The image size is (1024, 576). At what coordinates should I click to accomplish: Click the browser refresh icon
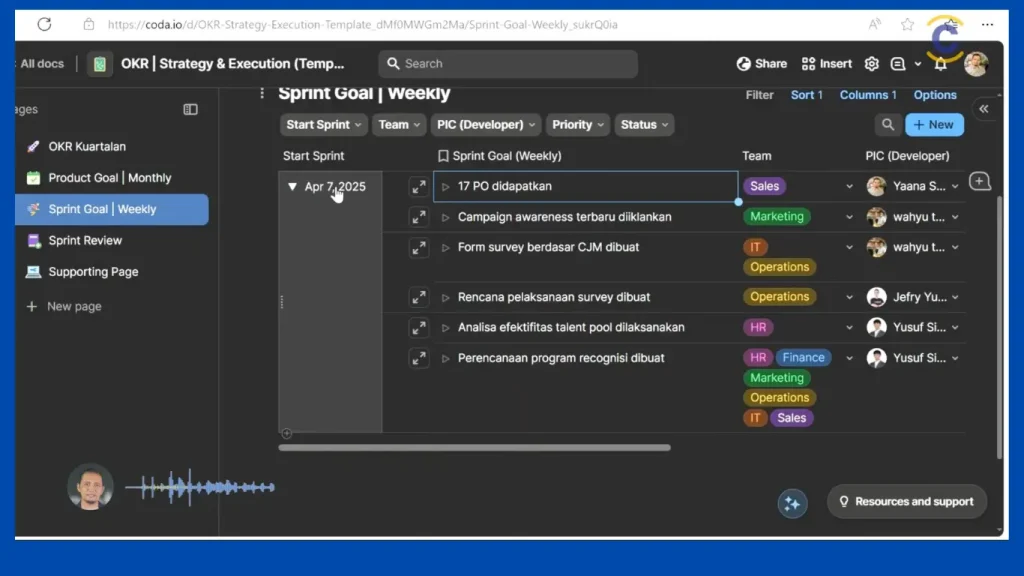(x=44, y=24)
